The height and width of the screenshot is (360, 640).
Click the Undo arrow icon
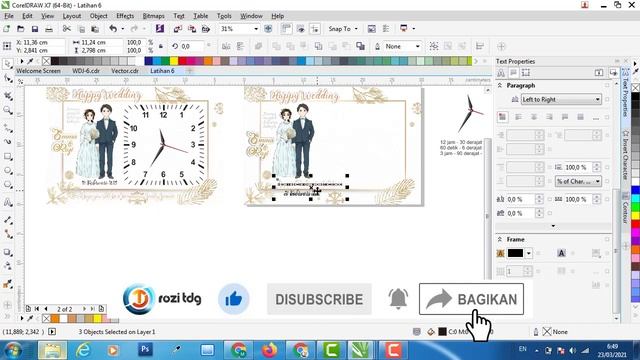(x=113, y=29)
